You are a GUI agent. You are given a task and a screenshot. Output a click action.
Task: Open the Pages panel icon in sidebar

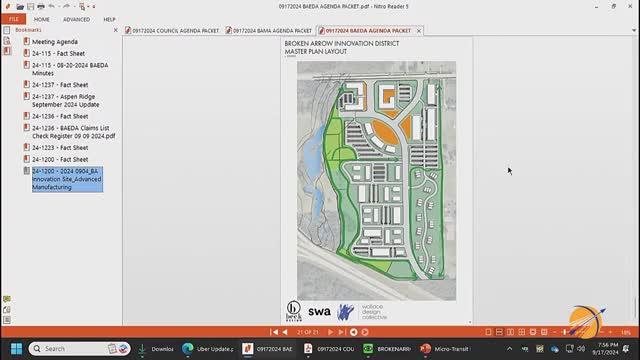click(7, 30)
